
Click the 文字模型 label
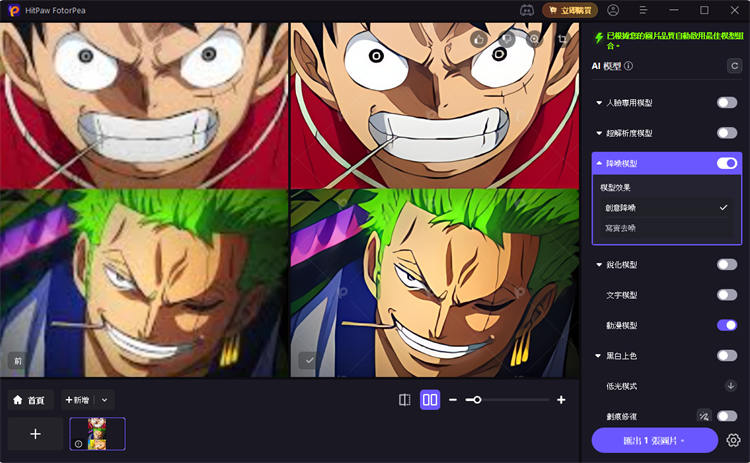tap(621, 295)
